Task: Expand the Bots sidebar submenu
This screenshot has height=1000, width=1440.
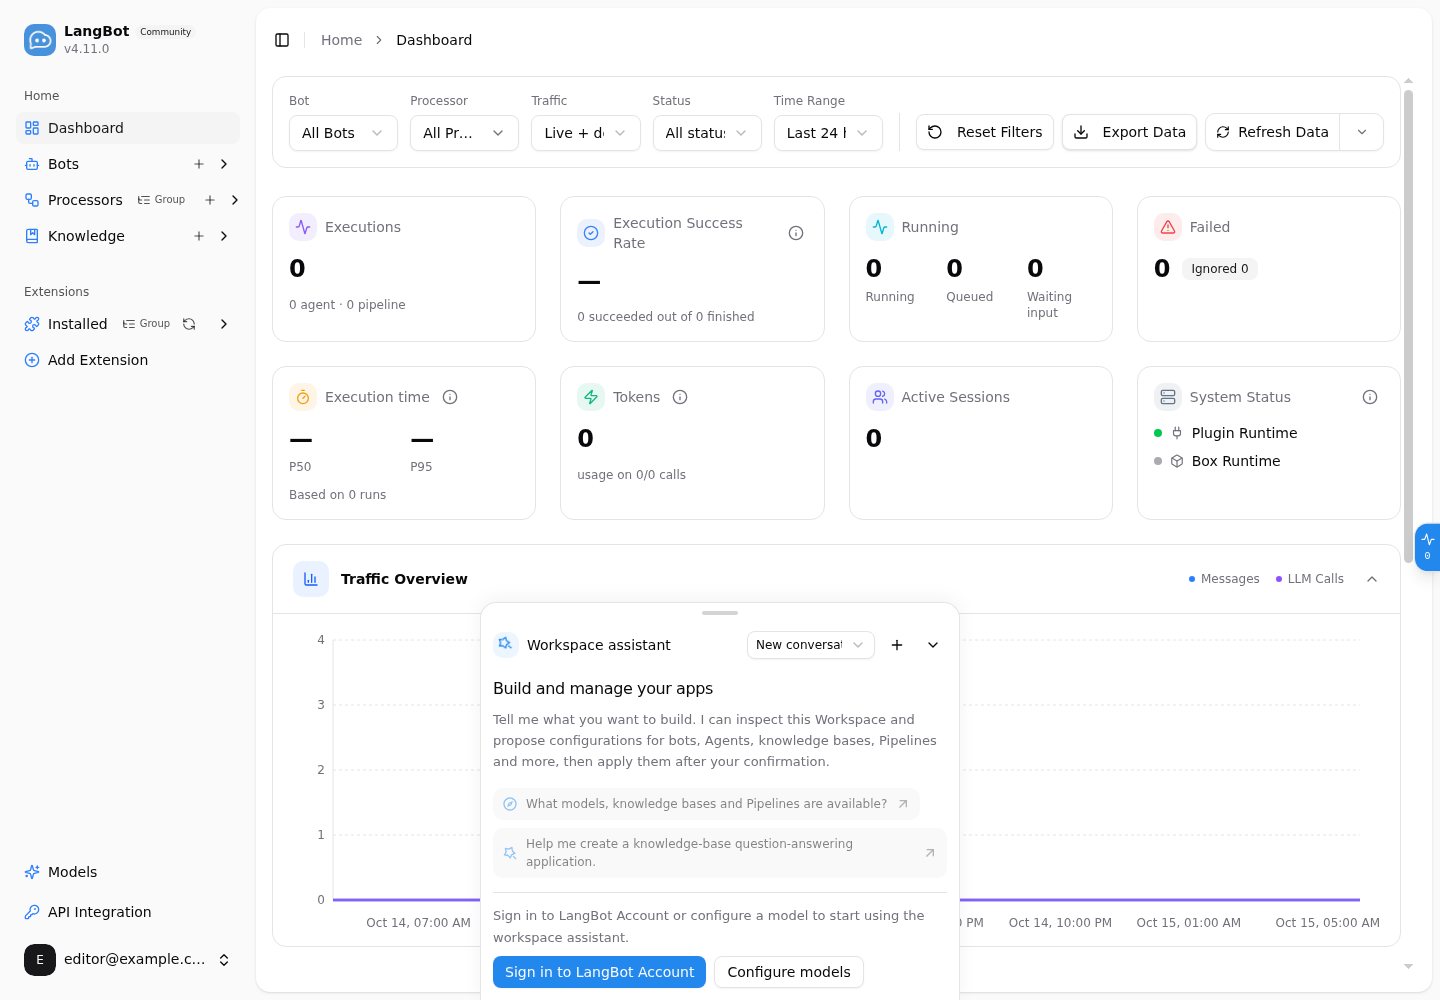Action: pos(224,164)
